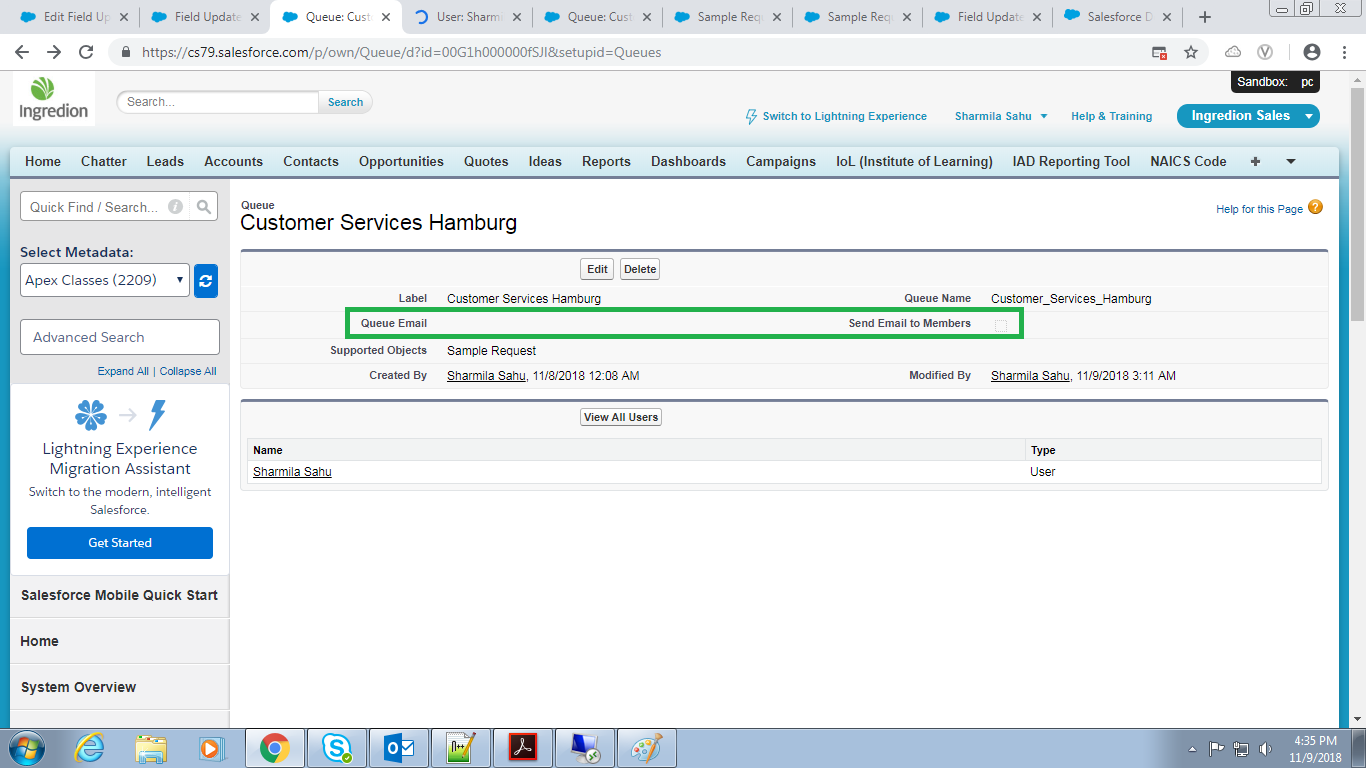Viewport: 1366px width, 768px height.
Task: Open the Chrome profile avatar
Action: pyautogui.click(x=1312, y=52)
